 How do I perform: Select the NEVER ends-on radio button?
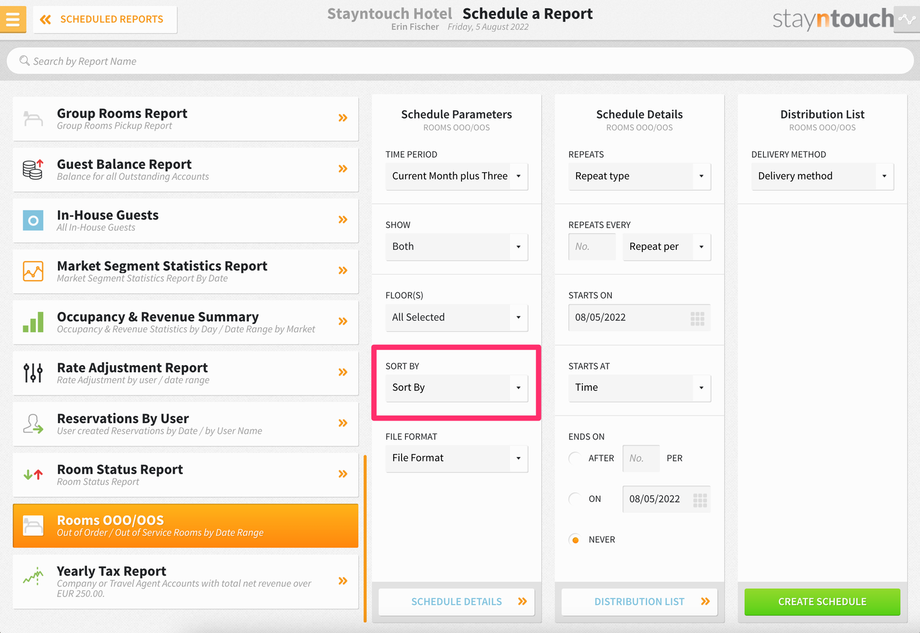pyautogui.click(x=575, y=540)
